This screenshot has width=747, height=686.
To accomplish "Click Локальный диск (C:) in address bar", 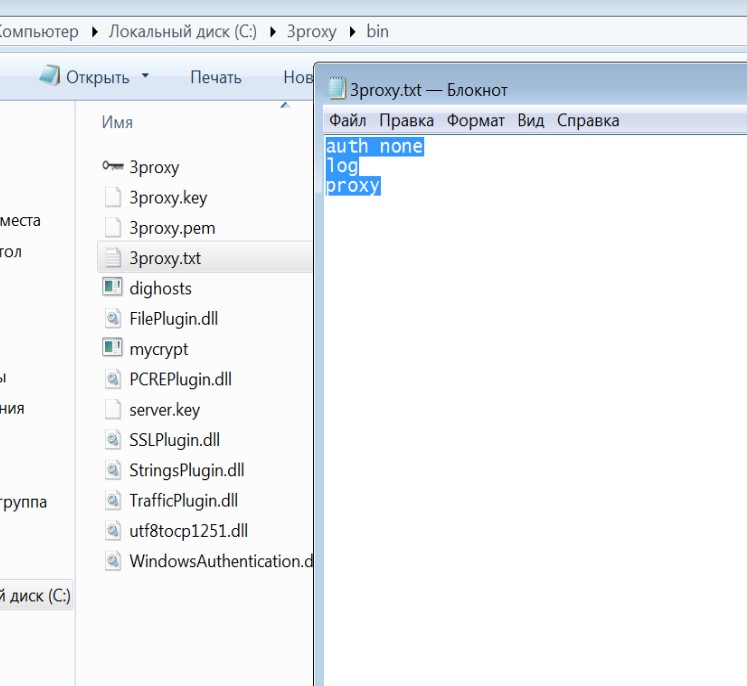I will (x=182, y=31).
